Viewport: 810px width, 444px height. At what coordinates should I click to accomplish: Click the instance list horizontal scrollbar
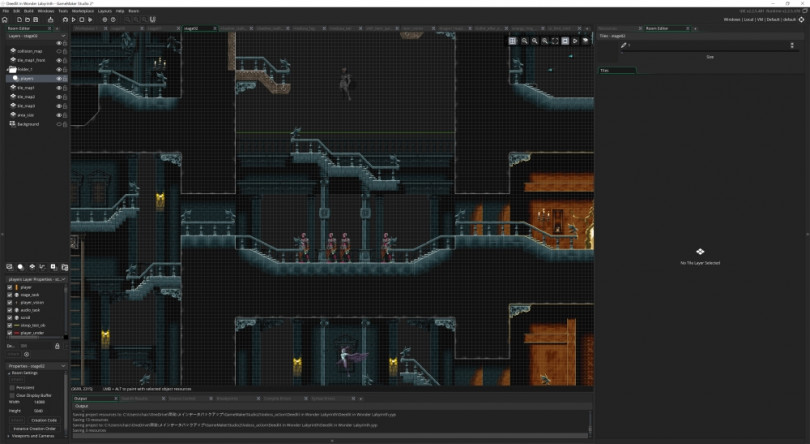click(x=35, y=337)
